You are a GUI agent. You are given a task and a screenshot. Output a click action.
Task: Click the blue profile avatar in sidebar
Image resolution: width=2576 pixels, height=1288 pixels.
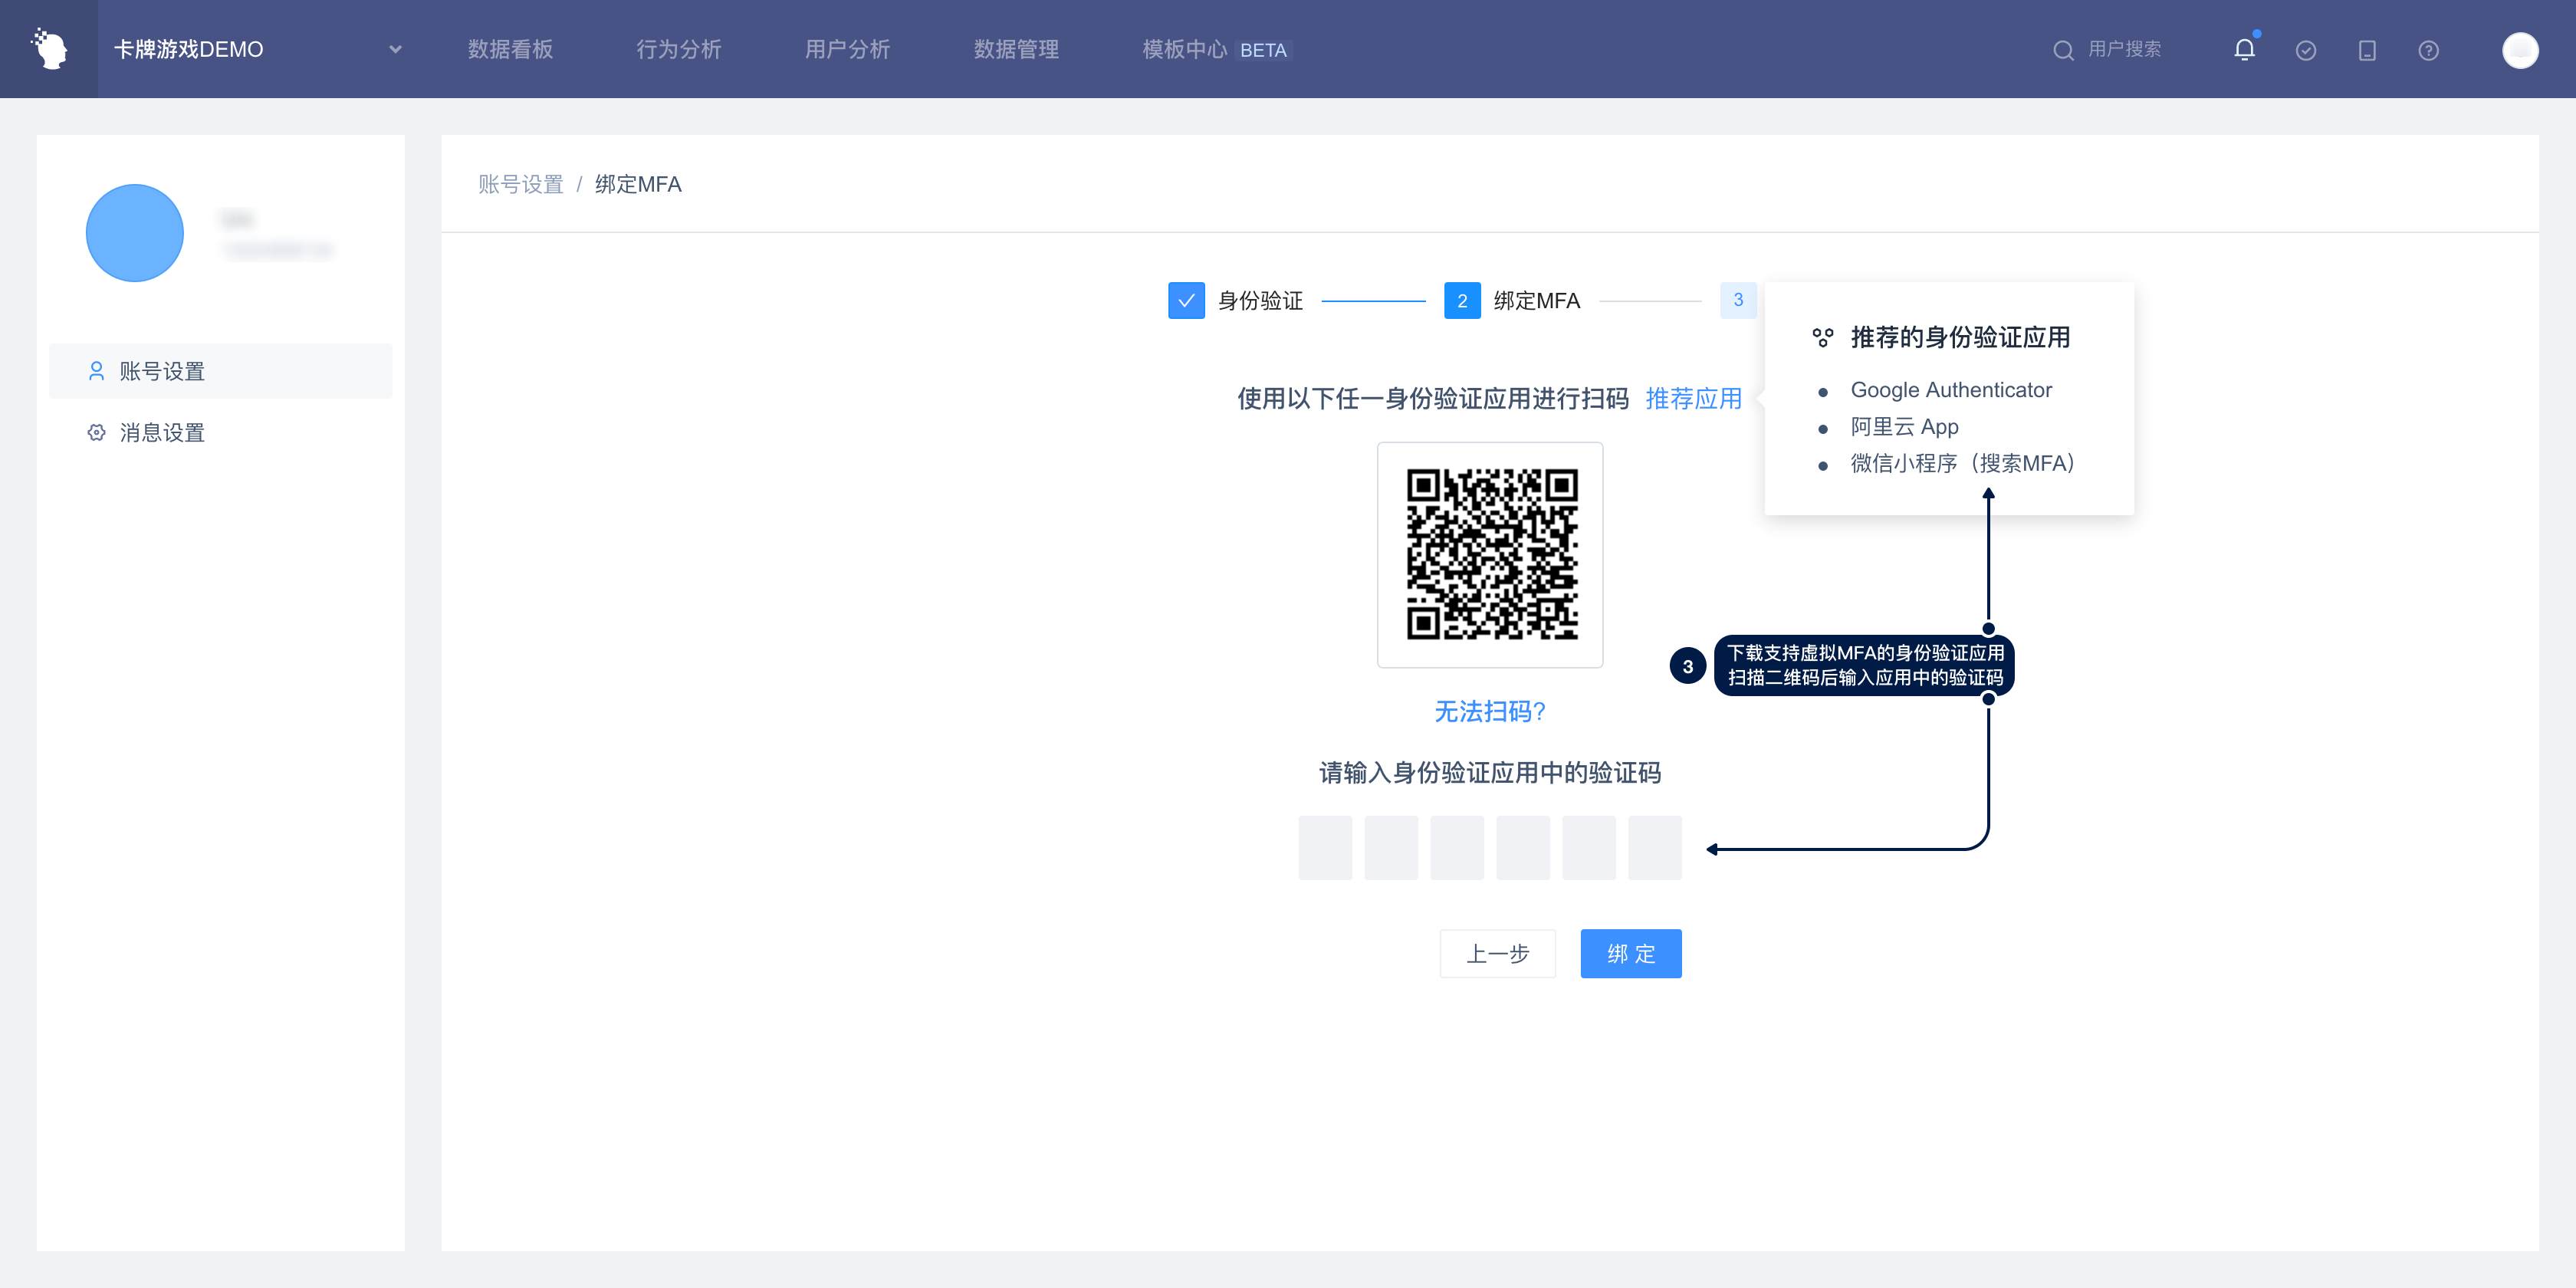coord(135,233)
